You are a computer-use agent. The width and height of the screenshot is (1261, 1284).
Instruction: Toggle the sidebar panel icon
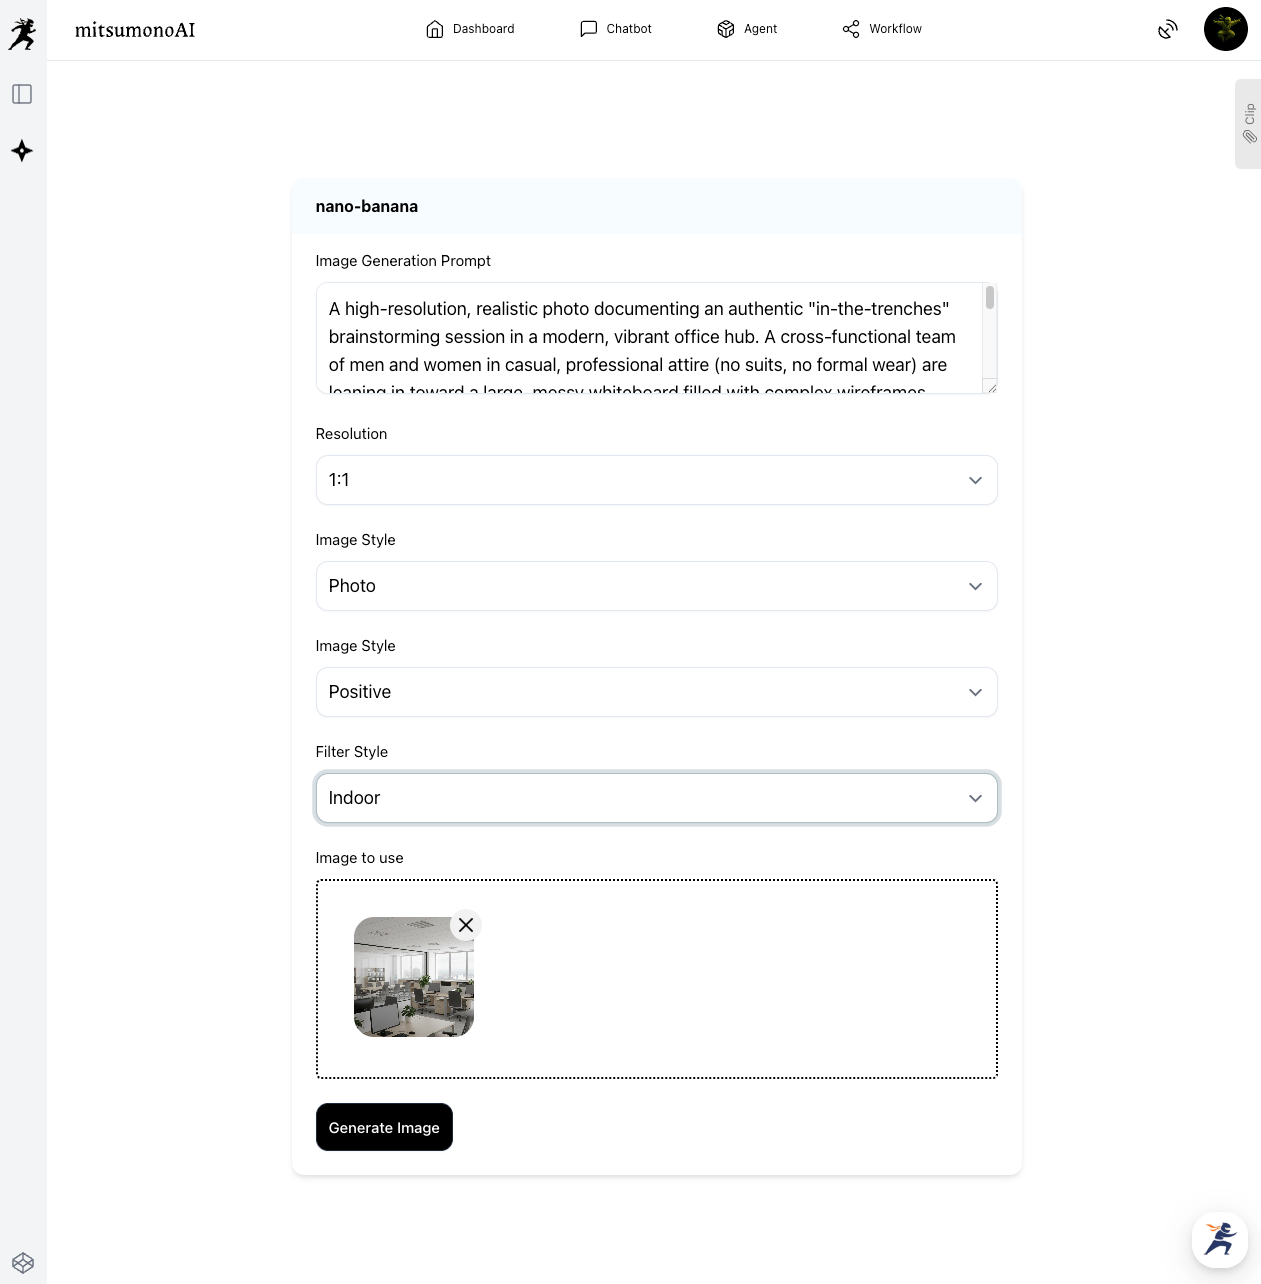[x=22, y=94]
